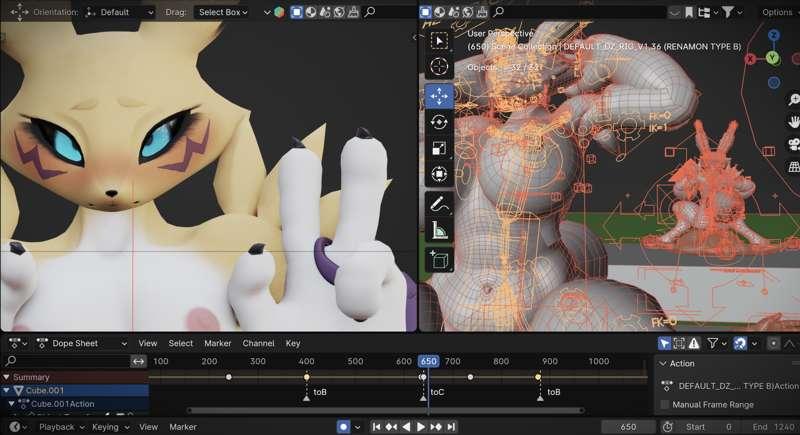Open the Key menu
The height and width of the screenshot is (435, 800).
[293, 344]
